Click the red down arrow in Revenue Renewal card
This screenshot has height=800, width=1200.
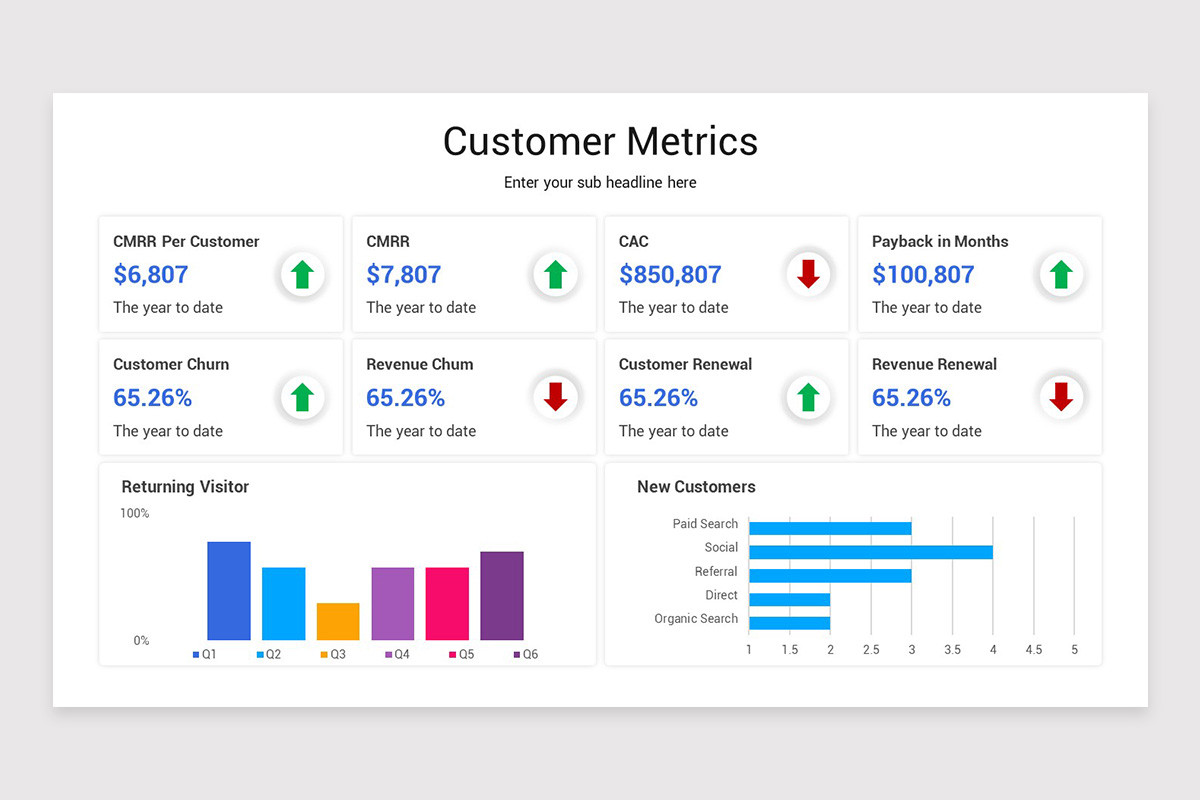(x=1062, y=397)
